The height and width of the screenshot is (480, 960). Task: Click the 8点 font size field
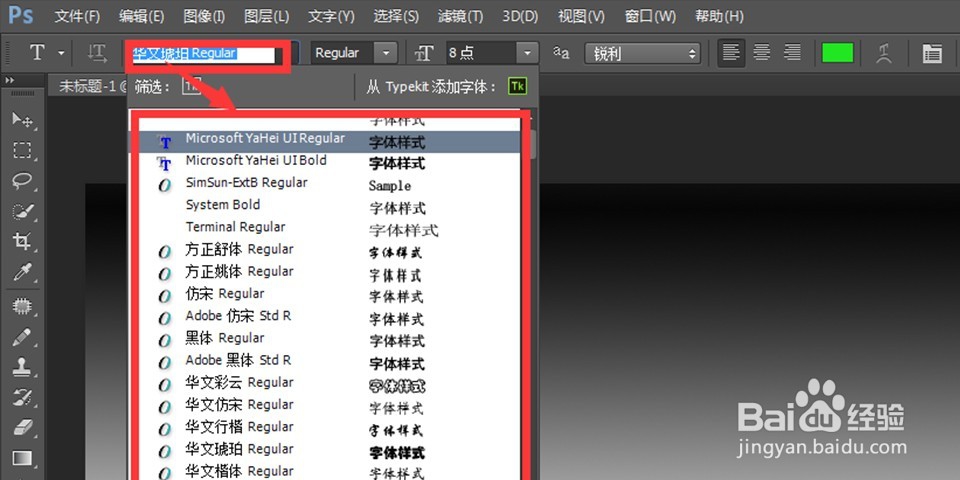481,53
